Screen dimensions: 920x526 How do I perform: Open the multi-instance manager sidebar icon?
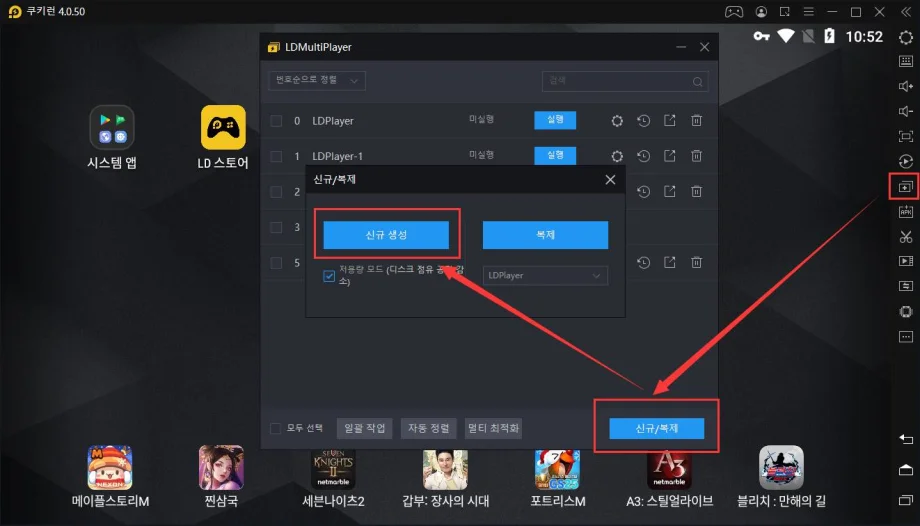[905, 187]
